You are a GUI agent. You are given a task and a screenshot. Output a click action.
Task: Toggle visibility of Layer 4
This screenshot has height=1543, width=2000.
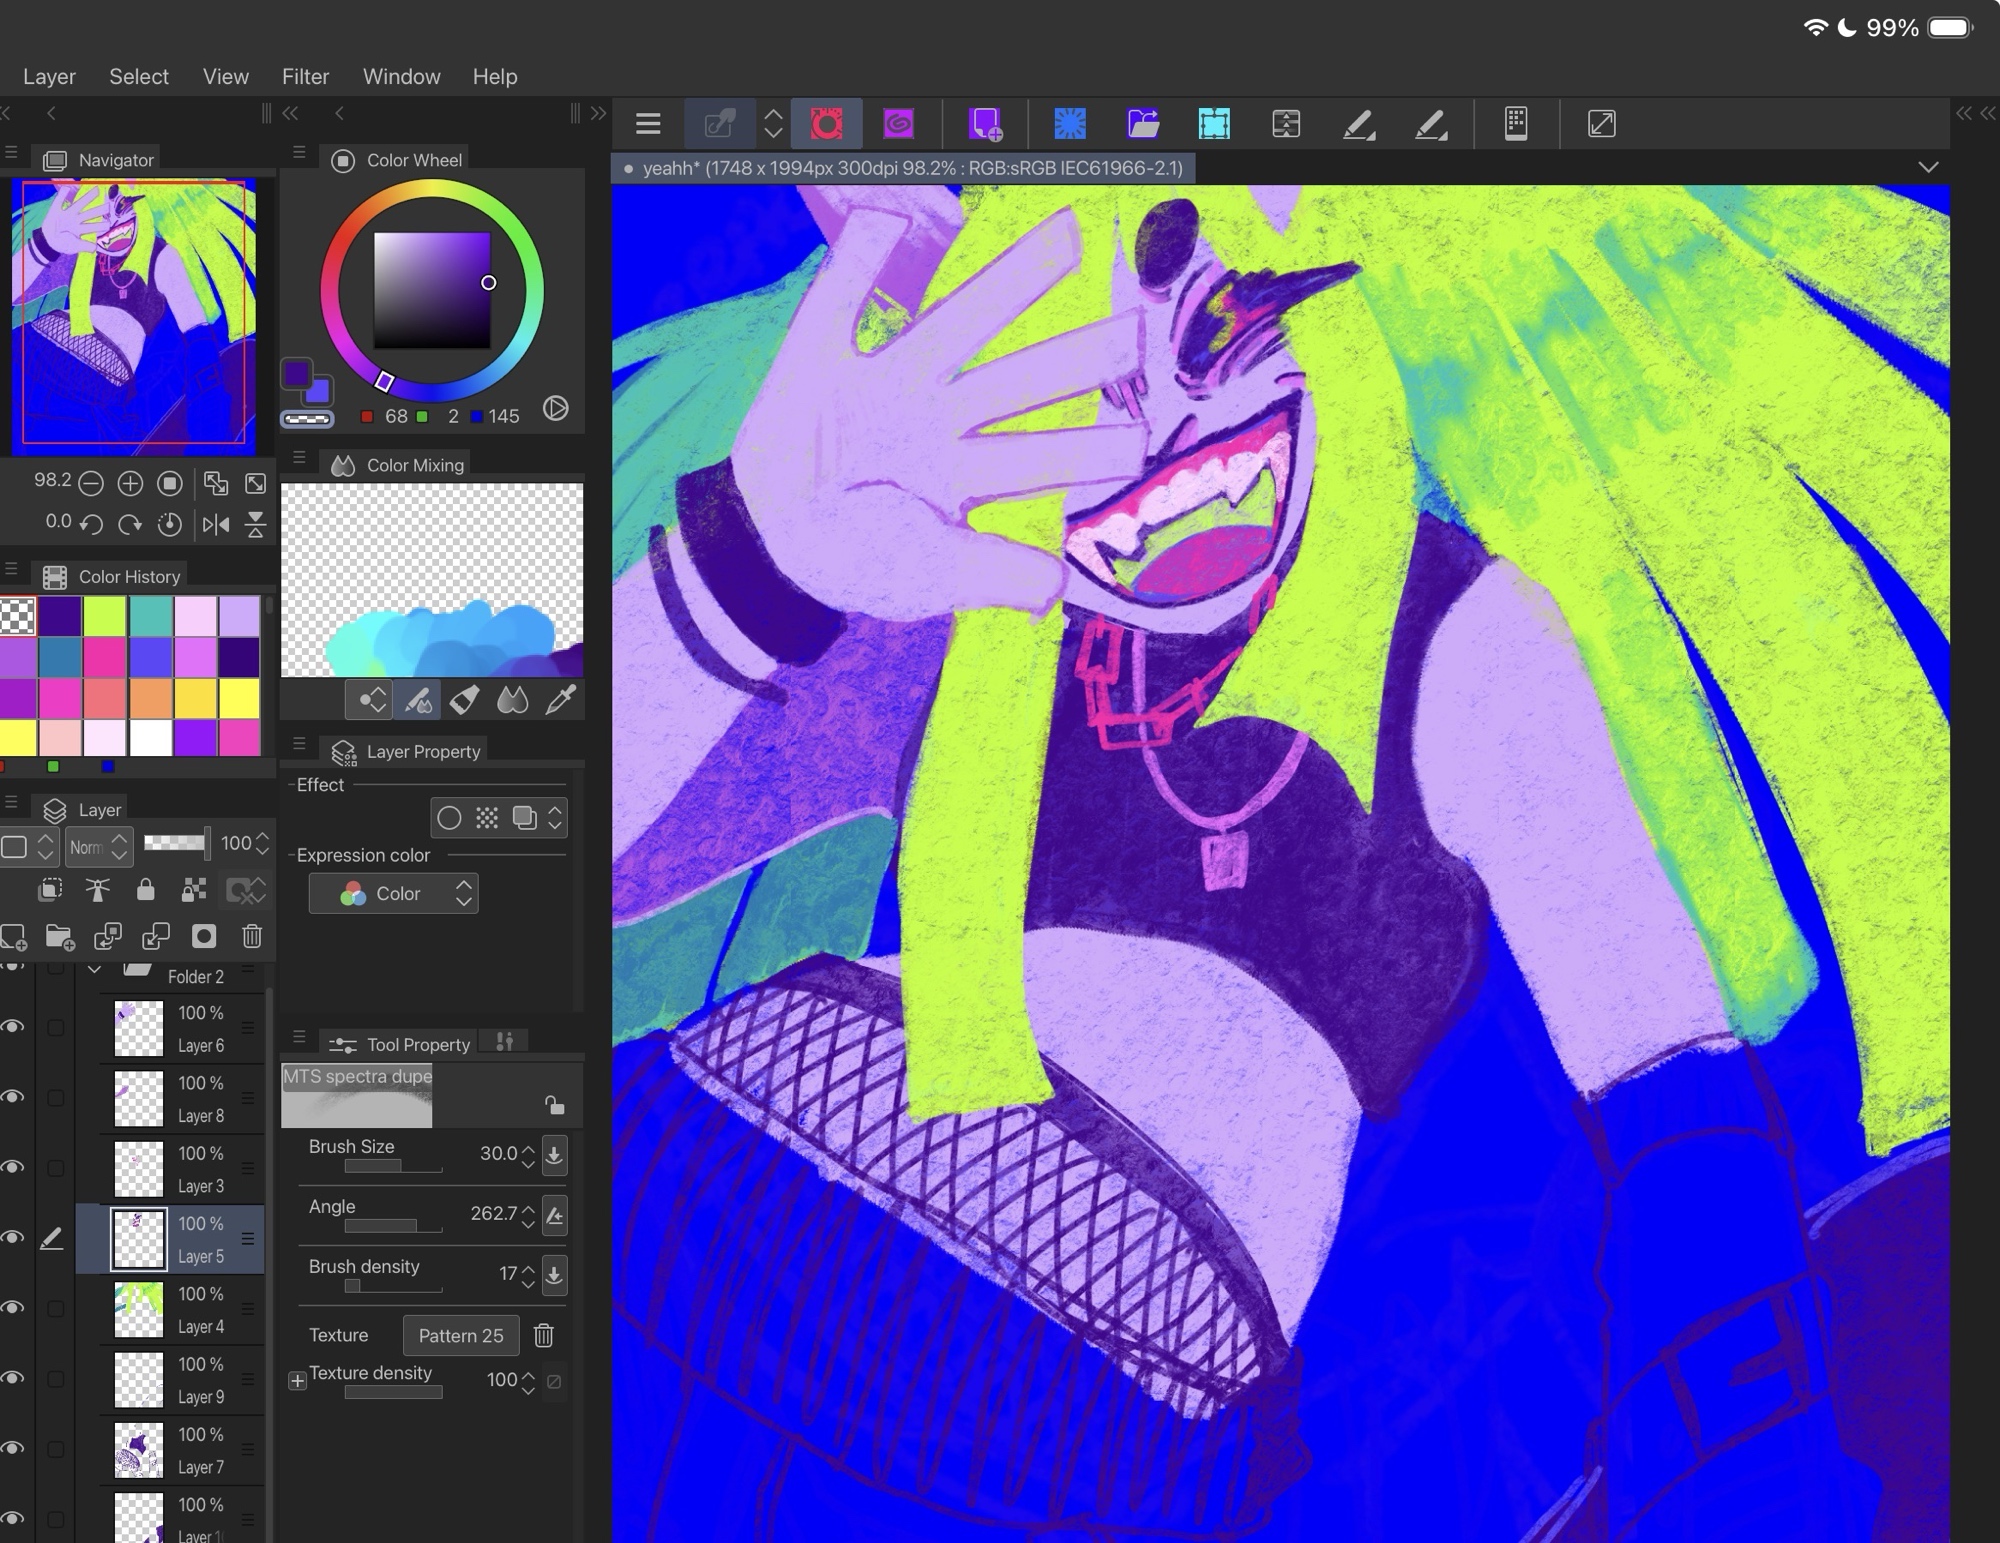pos(13,1308)
